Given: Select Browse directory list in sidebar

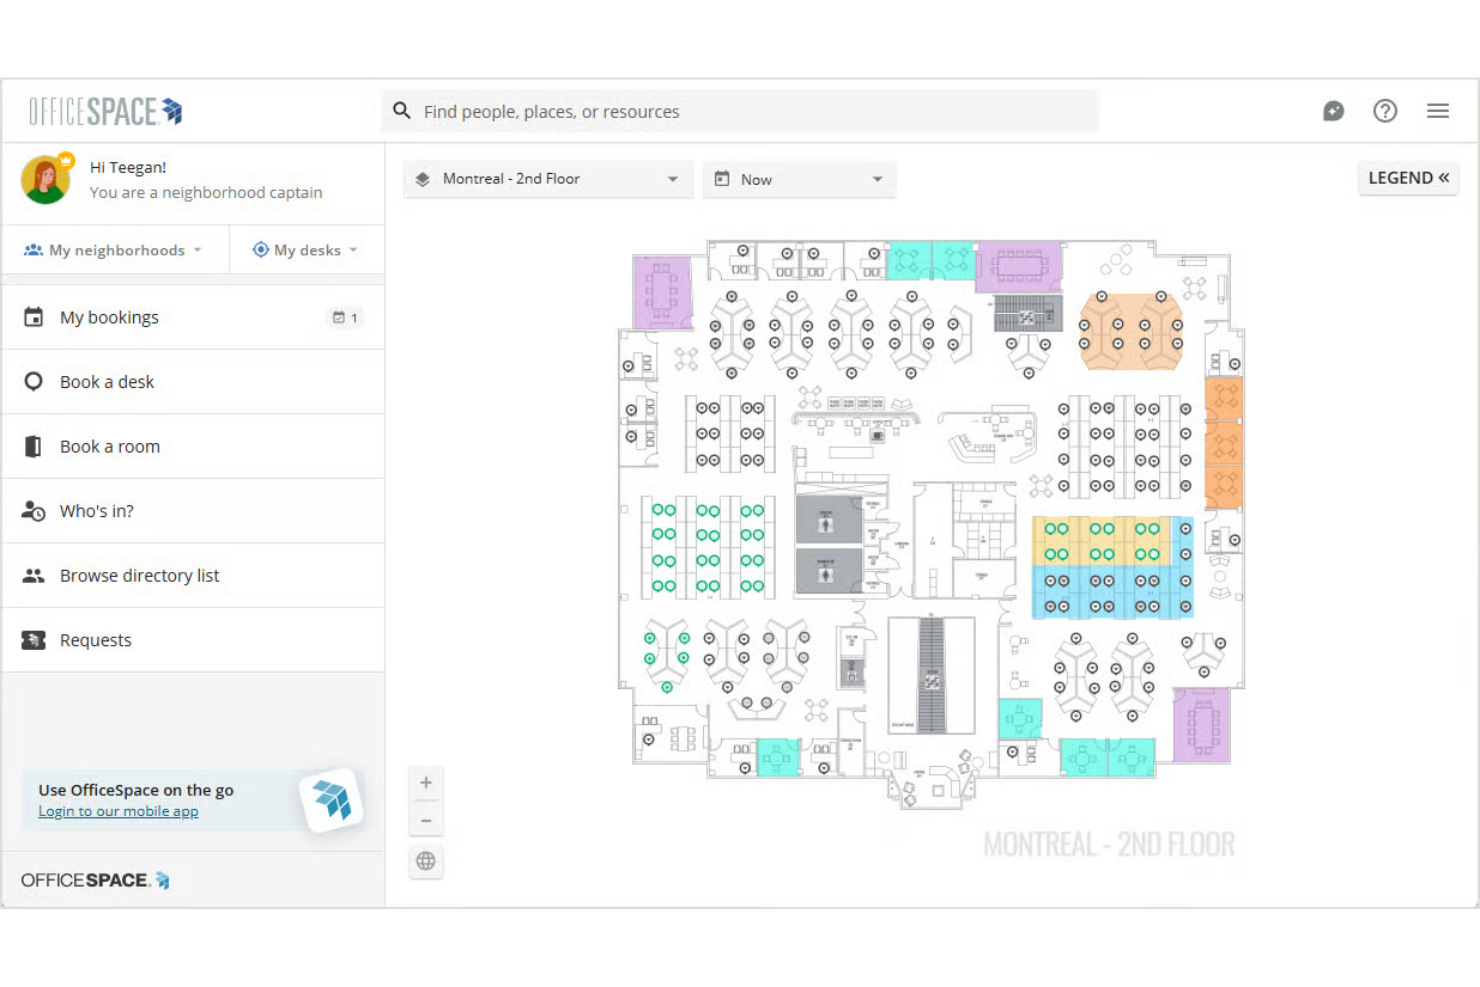Looking at the screenshot, I should pyautogui.click(x=139, y=575).
